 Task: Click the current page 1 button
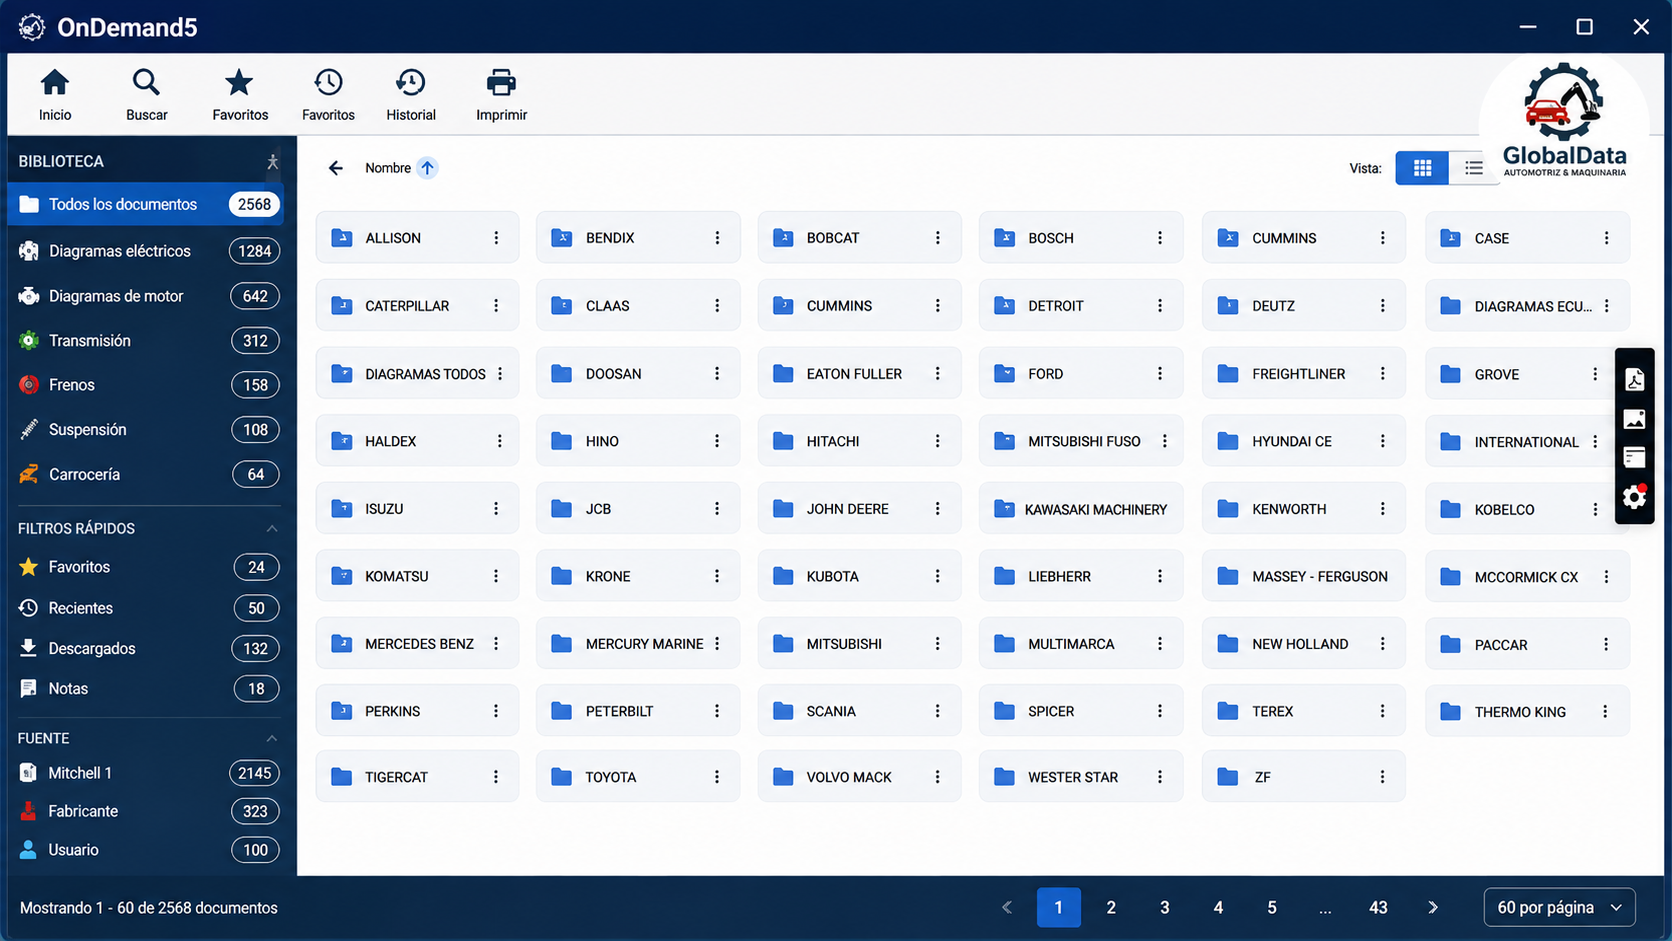[1059, 908]
